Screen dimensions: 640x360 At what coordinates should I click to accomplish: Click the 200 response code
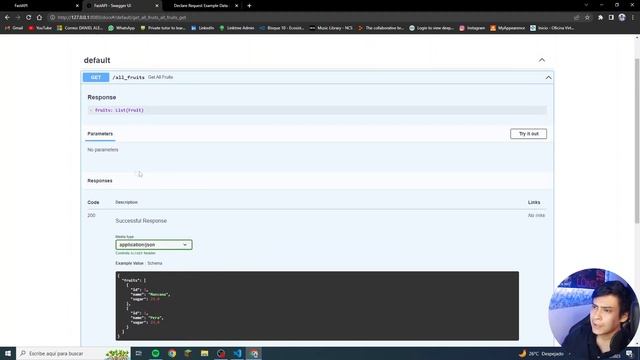pyautogui.click(x=91, y=216)
